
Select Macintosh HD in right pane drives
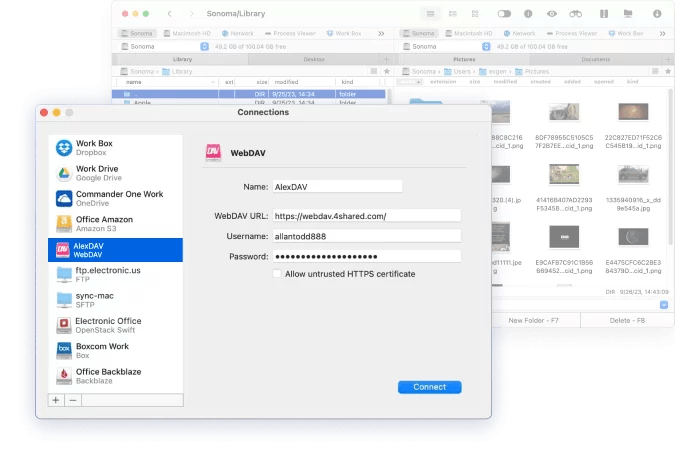point(468,33)
